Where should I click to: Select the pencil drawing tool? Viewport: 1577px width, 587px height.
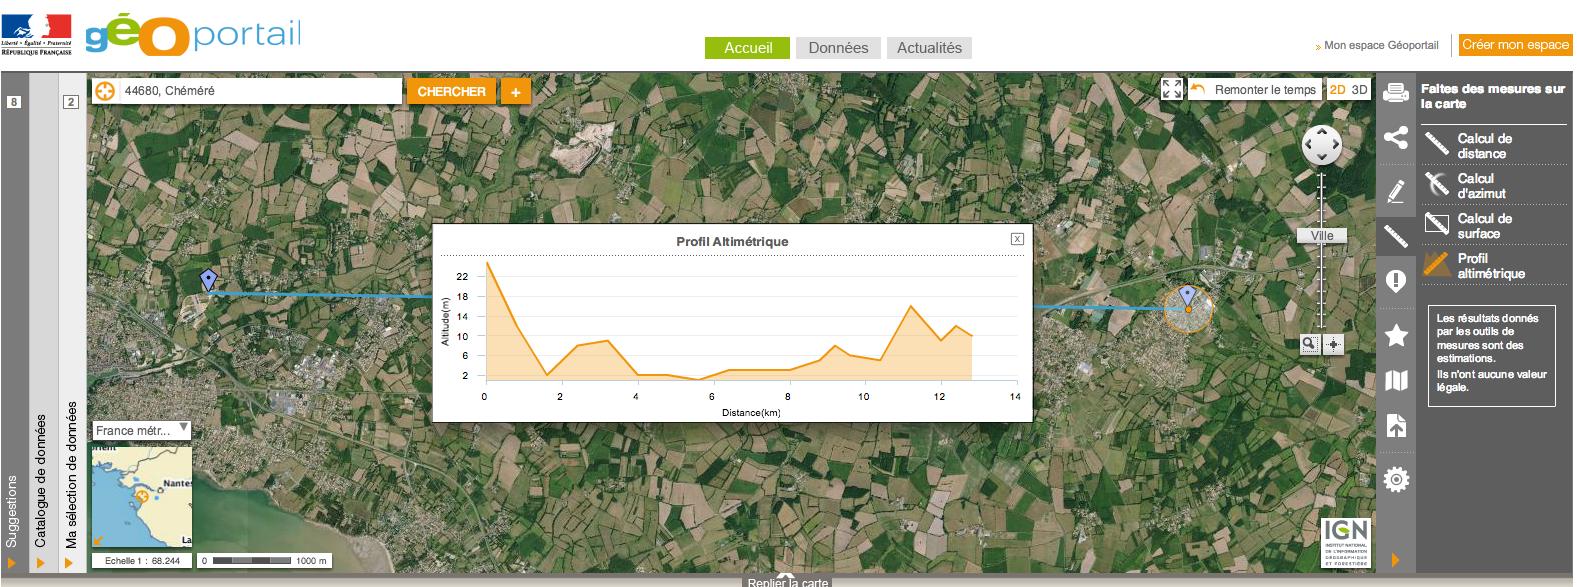(x=1396, y=190)
